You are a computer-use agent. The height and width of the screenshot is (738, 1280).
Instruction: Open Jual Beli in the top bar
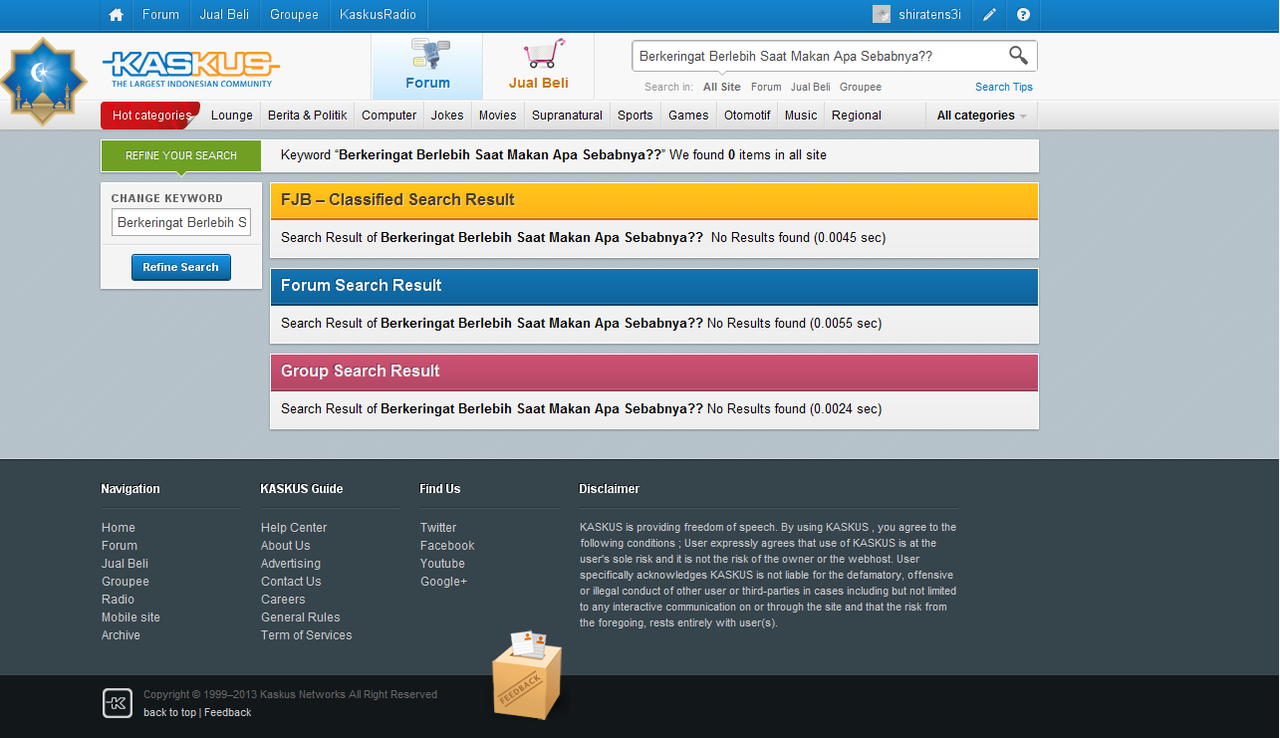click(x=225, y=15)
